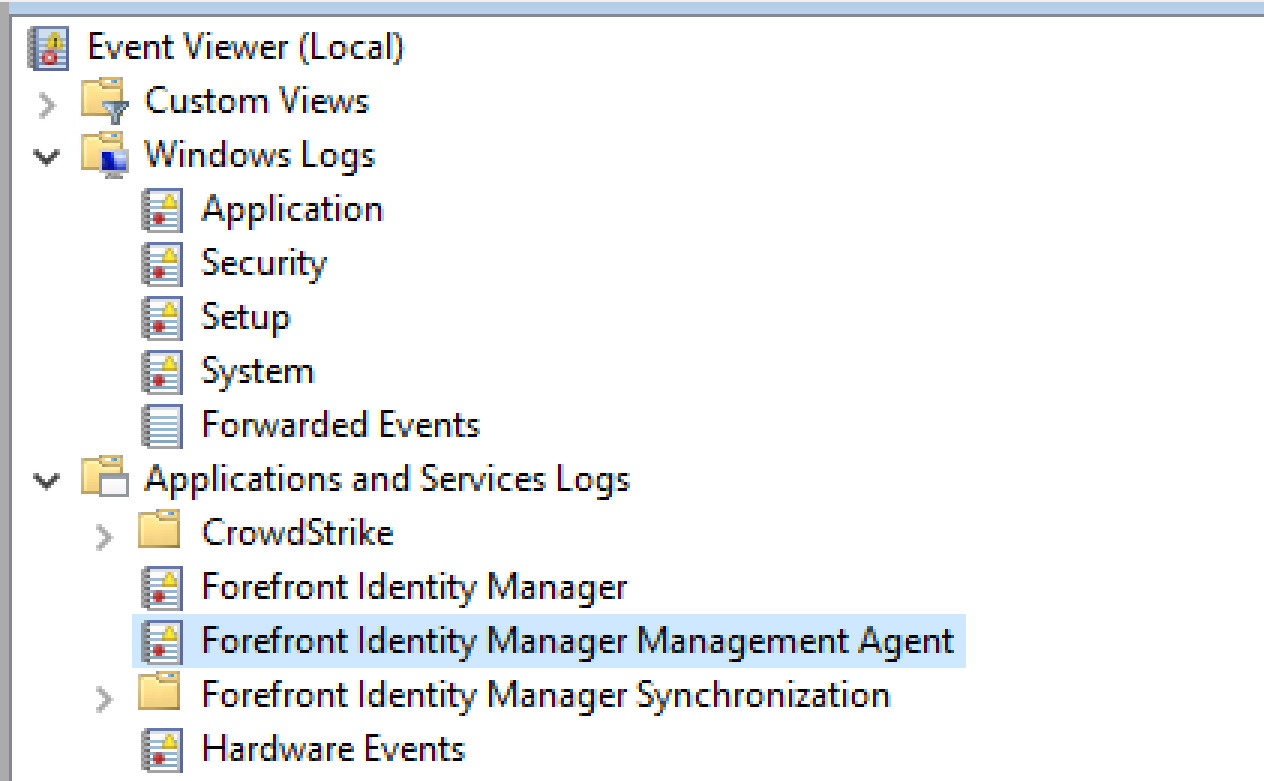Select the Application log icon

[162, 209]
